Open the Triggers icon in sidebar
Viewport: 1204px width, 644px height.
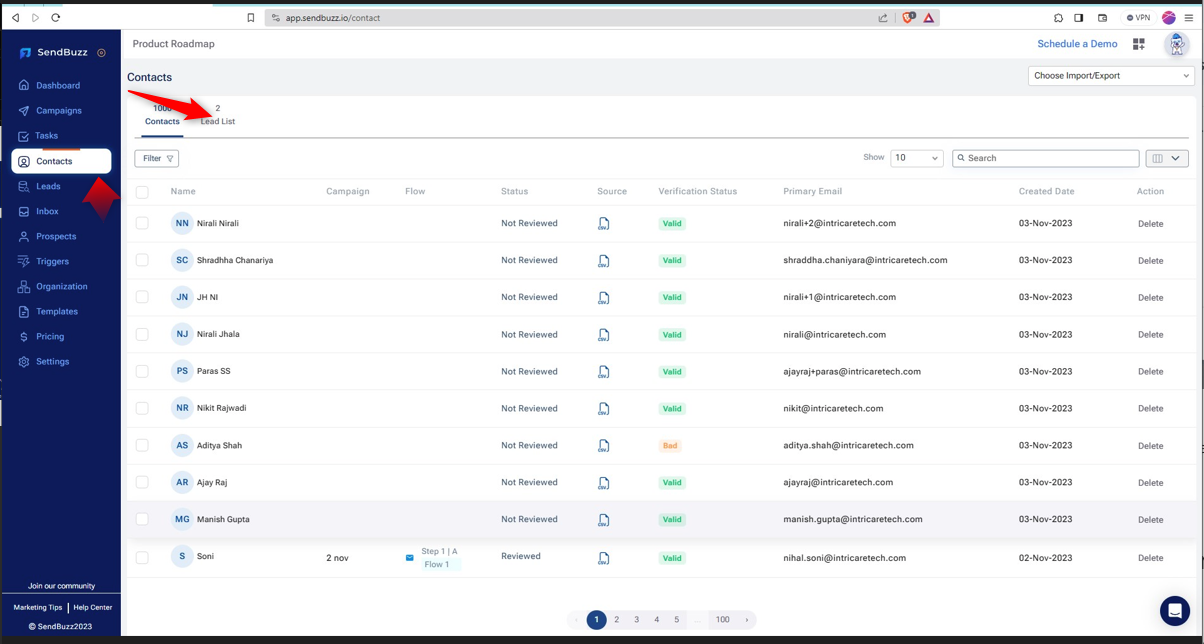pos(24,261)
